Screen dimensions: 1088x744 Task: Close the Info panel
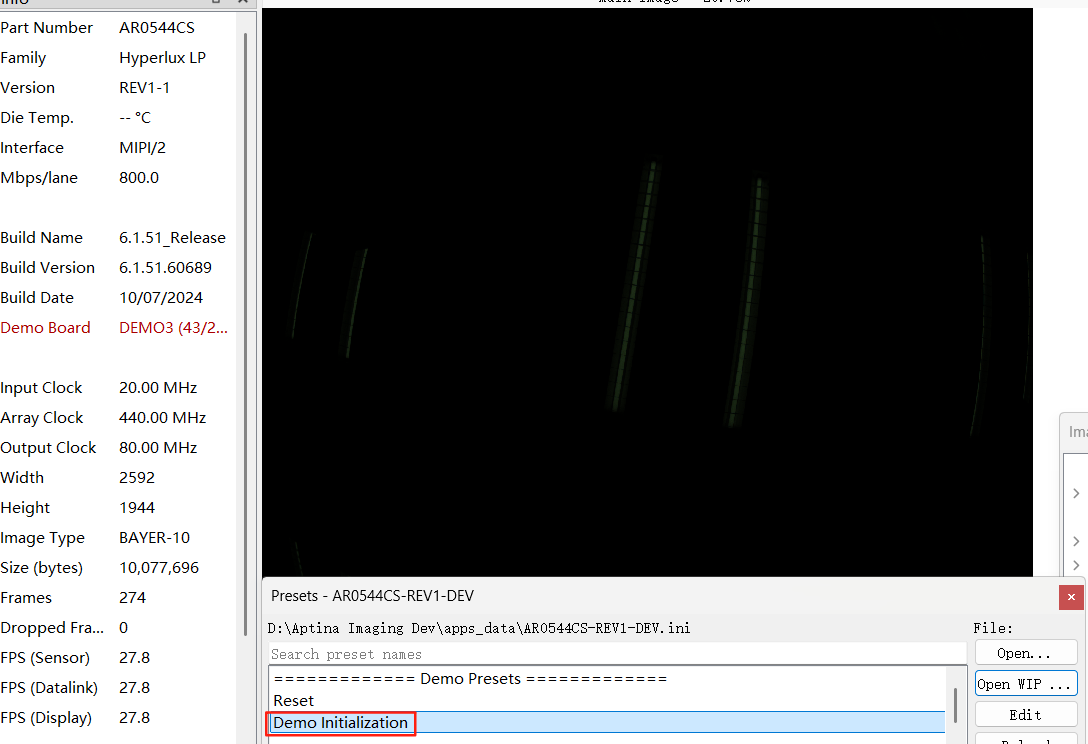click(x=244, y=3)
